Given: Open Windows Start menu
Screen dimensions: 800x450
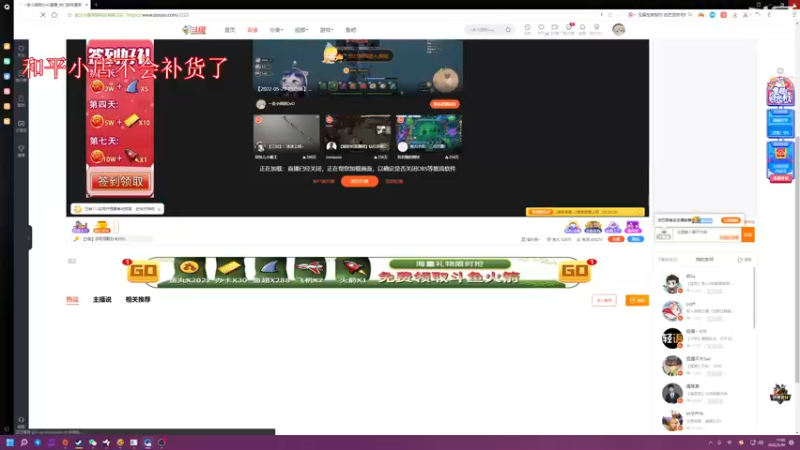Looking at the screenshot, I should pos(10,442).
